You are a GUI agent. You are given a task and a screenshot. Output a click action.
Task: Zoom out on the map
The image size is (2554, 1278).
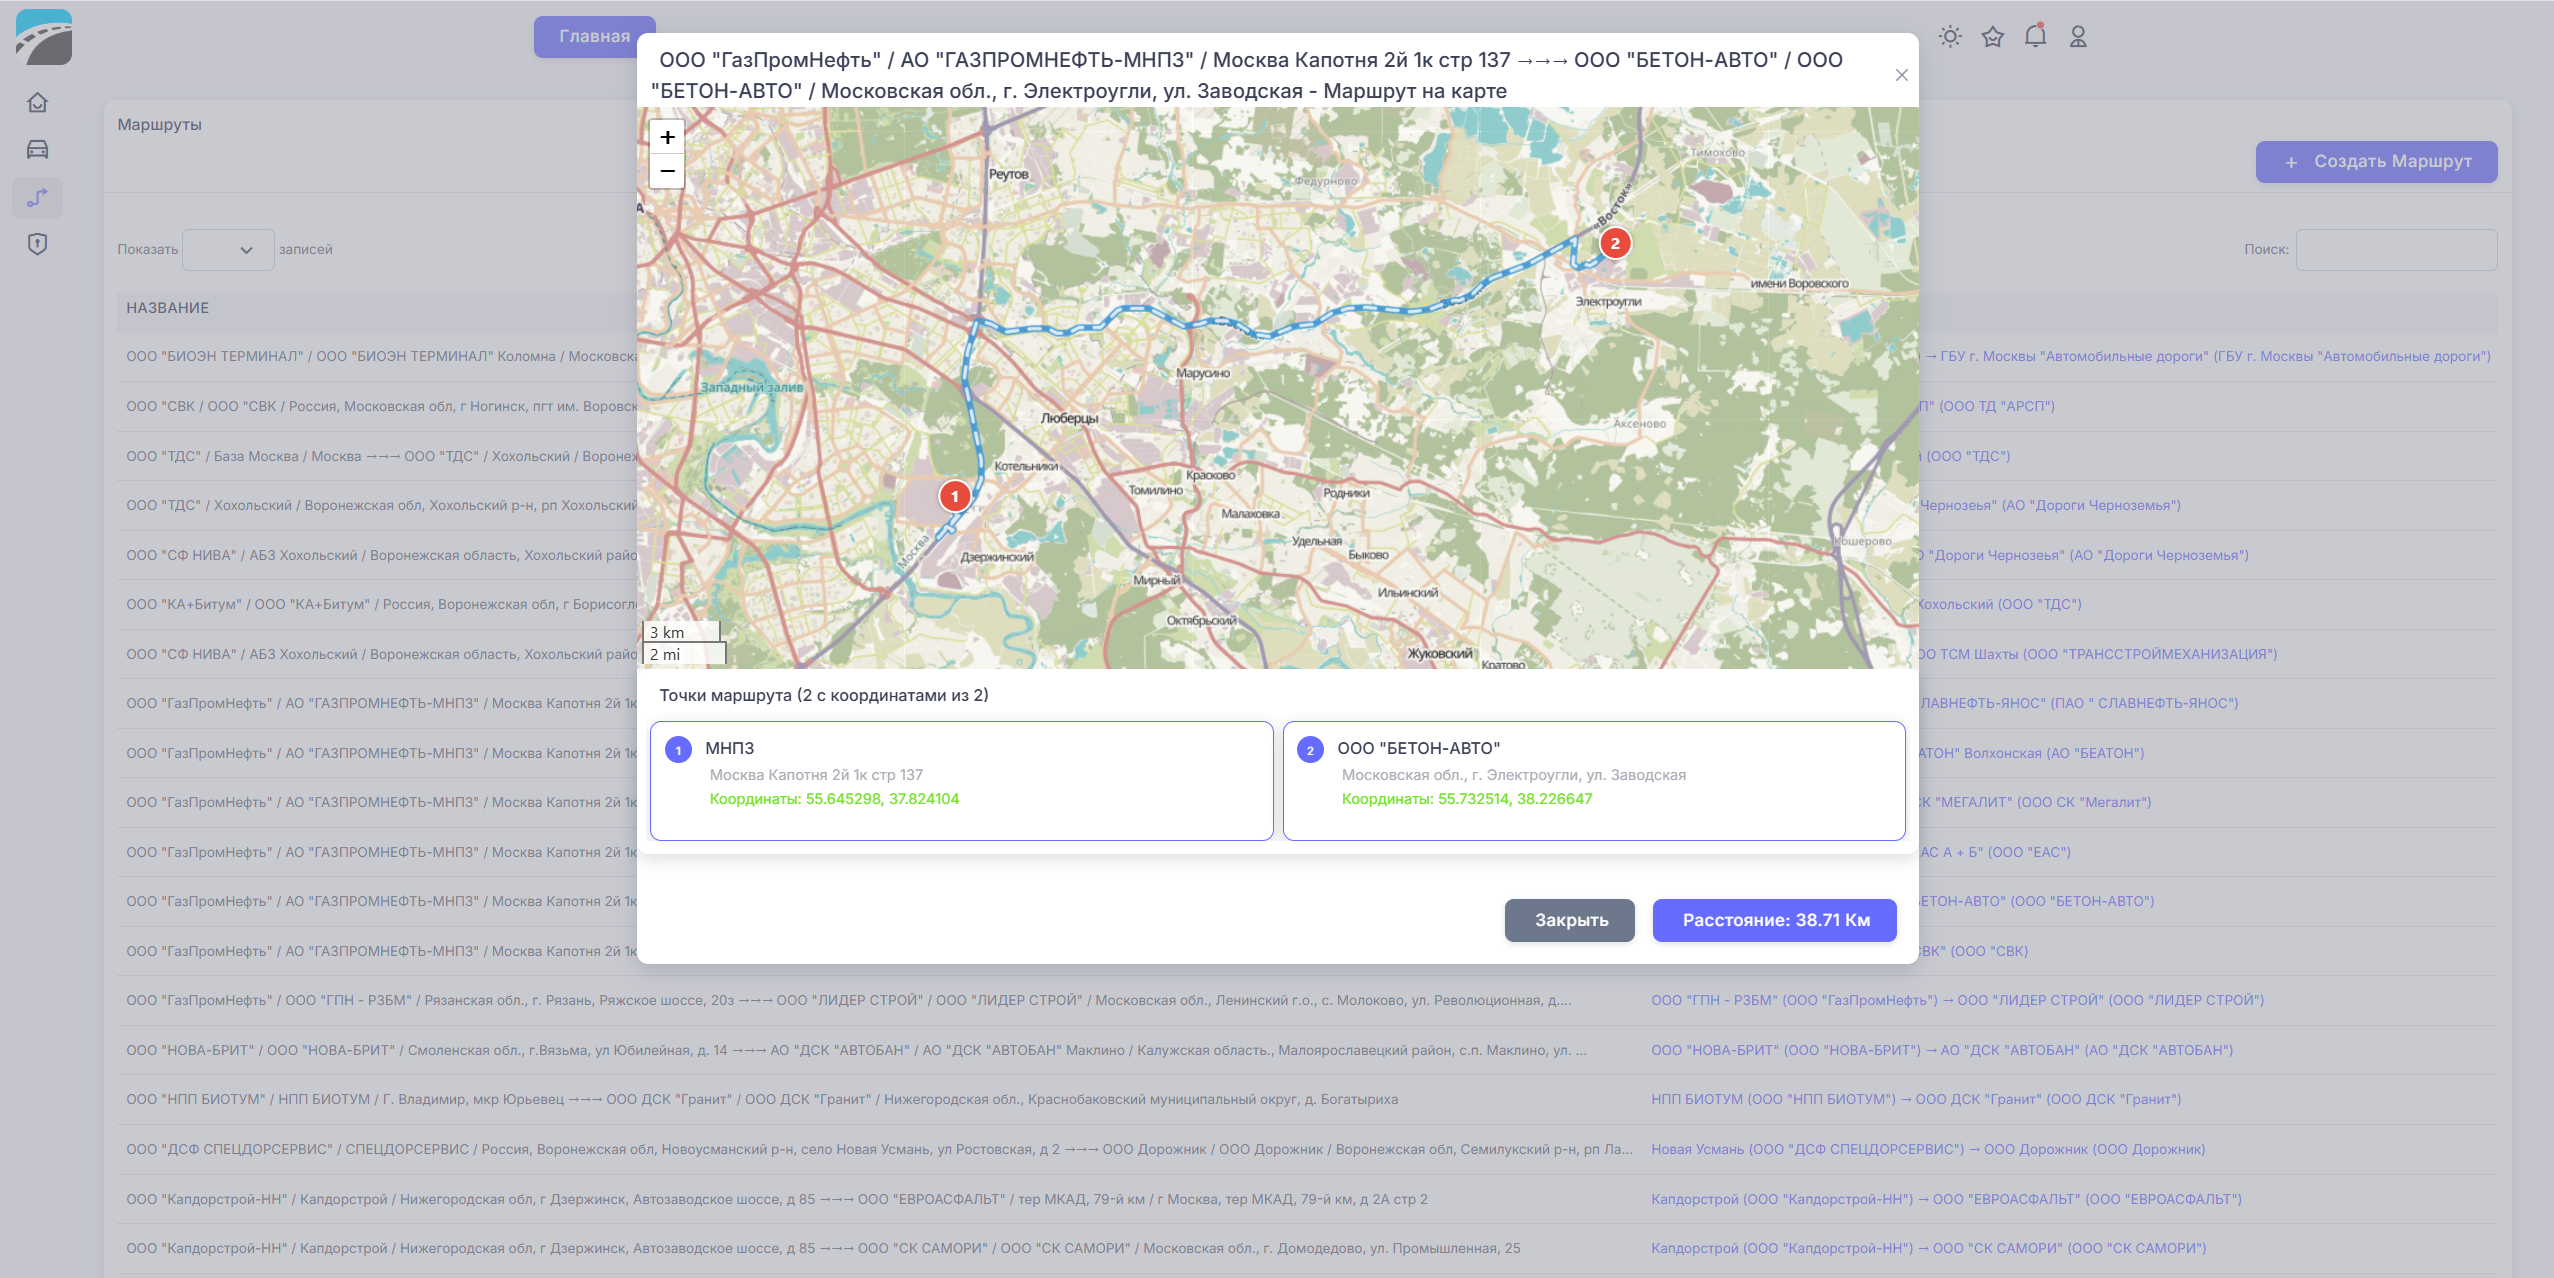pyautogui.click(x=667, y=171)
